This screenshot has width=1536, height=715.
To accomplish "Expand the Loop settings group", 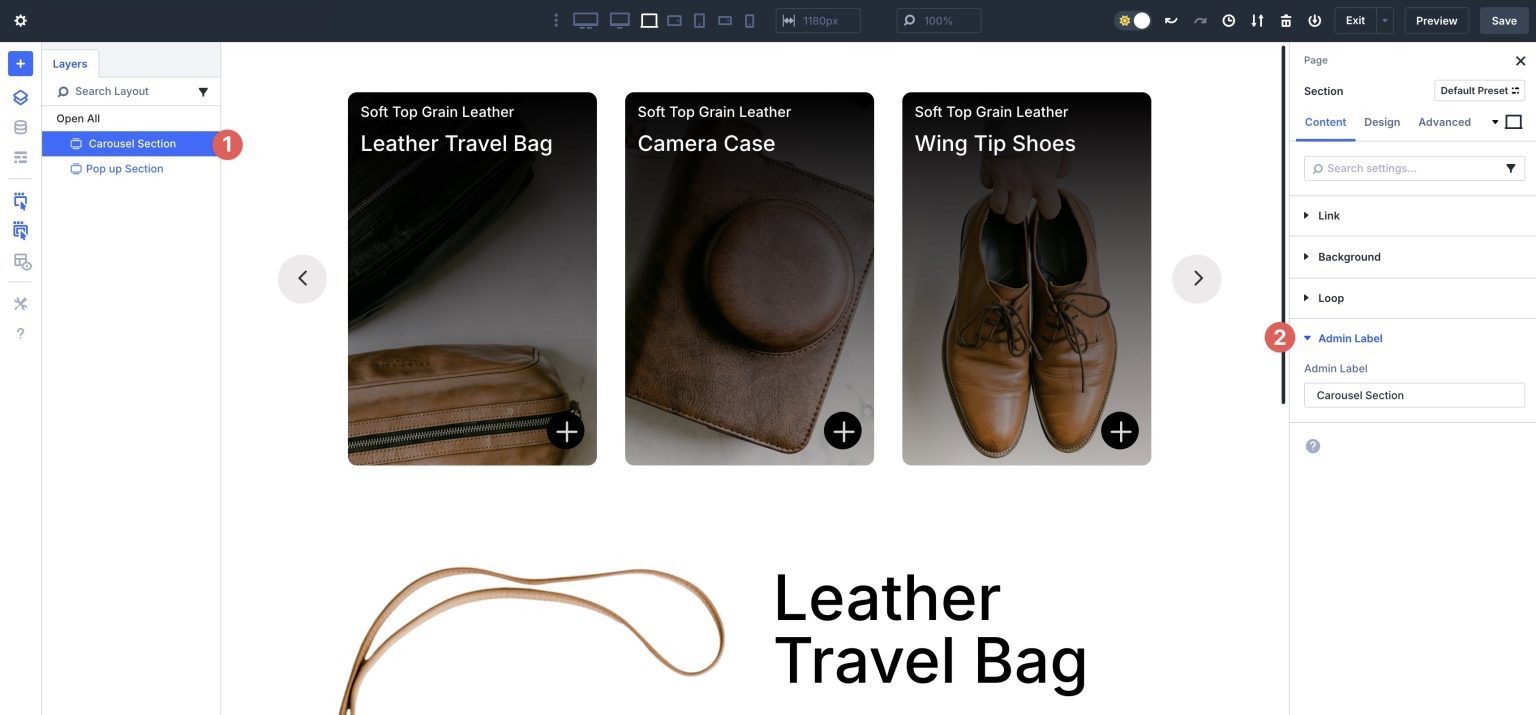I will tap(1330, 297).
